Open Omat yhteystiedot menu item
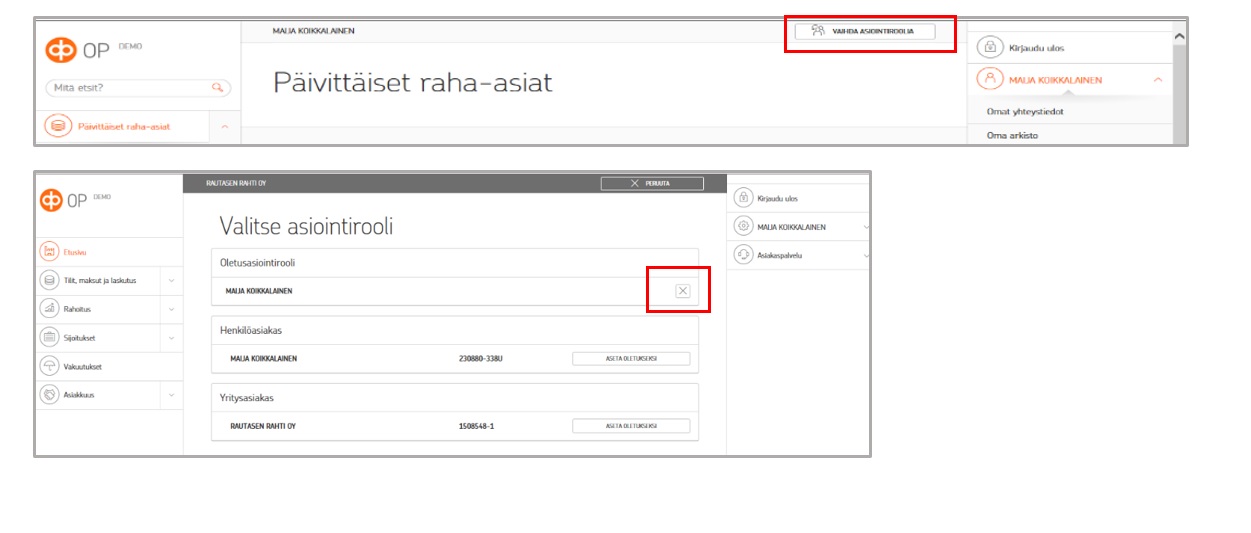Image resolution: width=1251 pixels, height=533 pixels. [x=1024, y=112]
